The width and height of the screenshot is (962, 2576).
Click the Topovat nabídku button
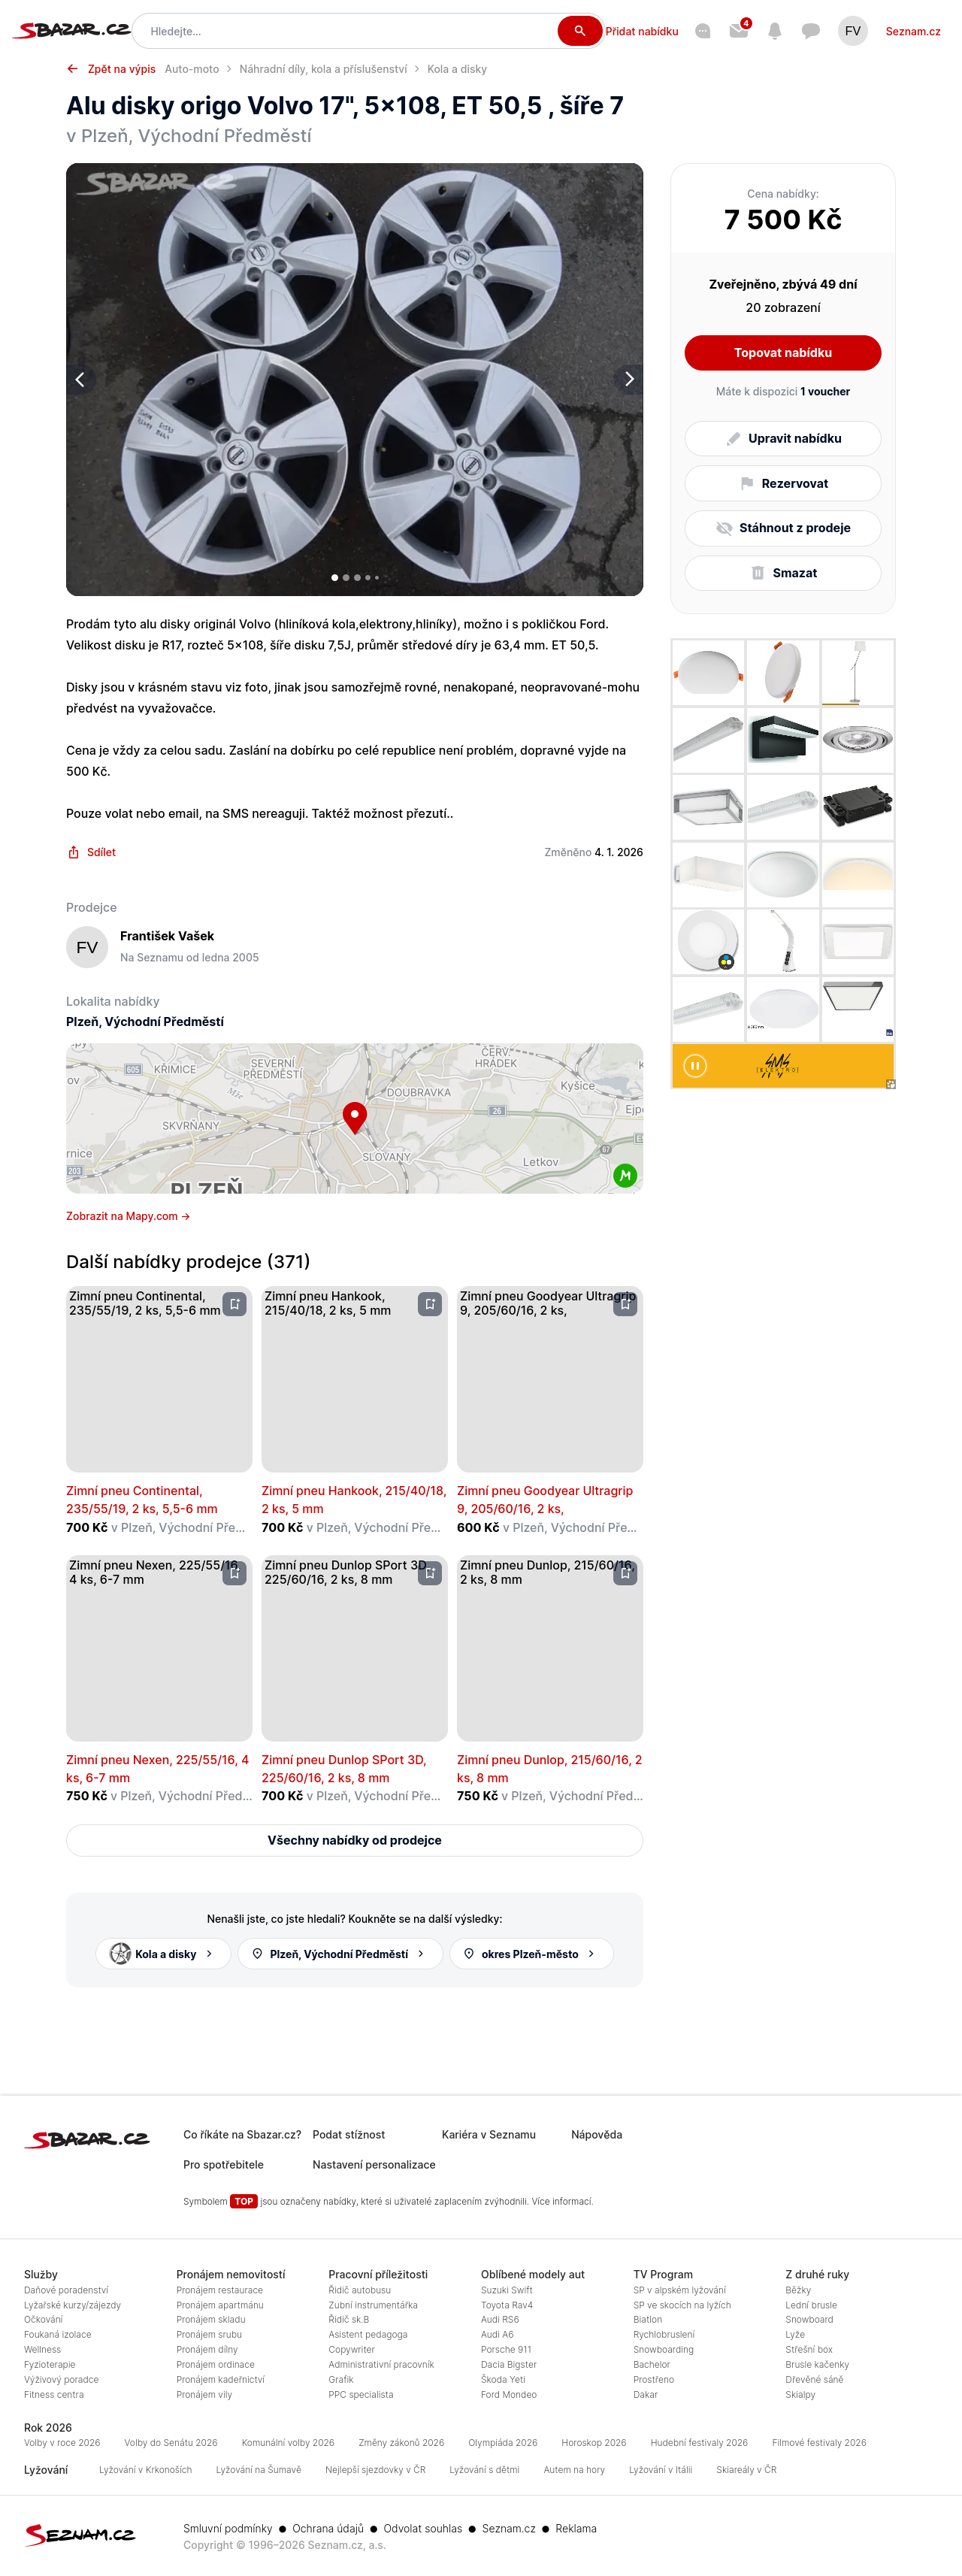coord(782,353)
